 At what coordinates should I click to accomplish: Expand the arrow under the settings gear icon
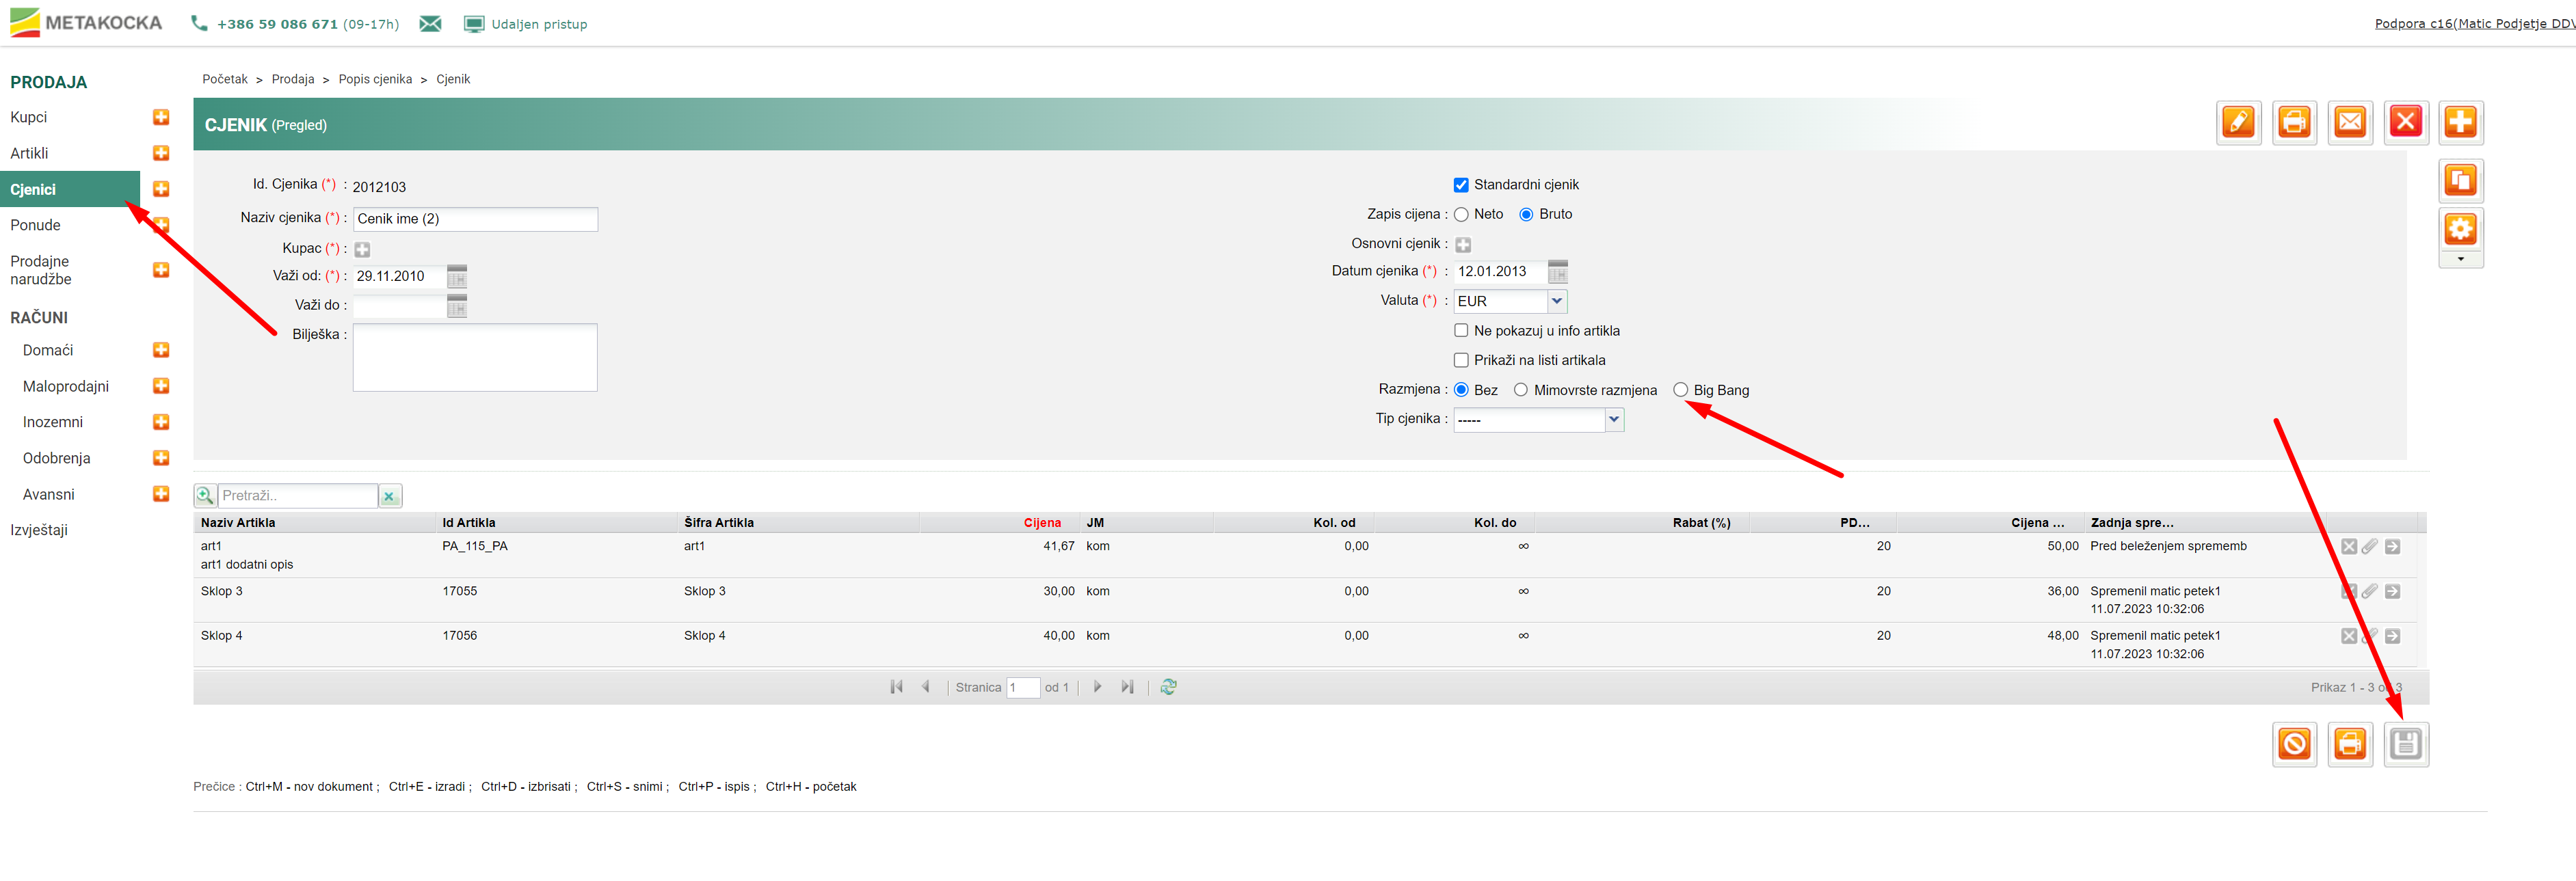point(2460,259)
